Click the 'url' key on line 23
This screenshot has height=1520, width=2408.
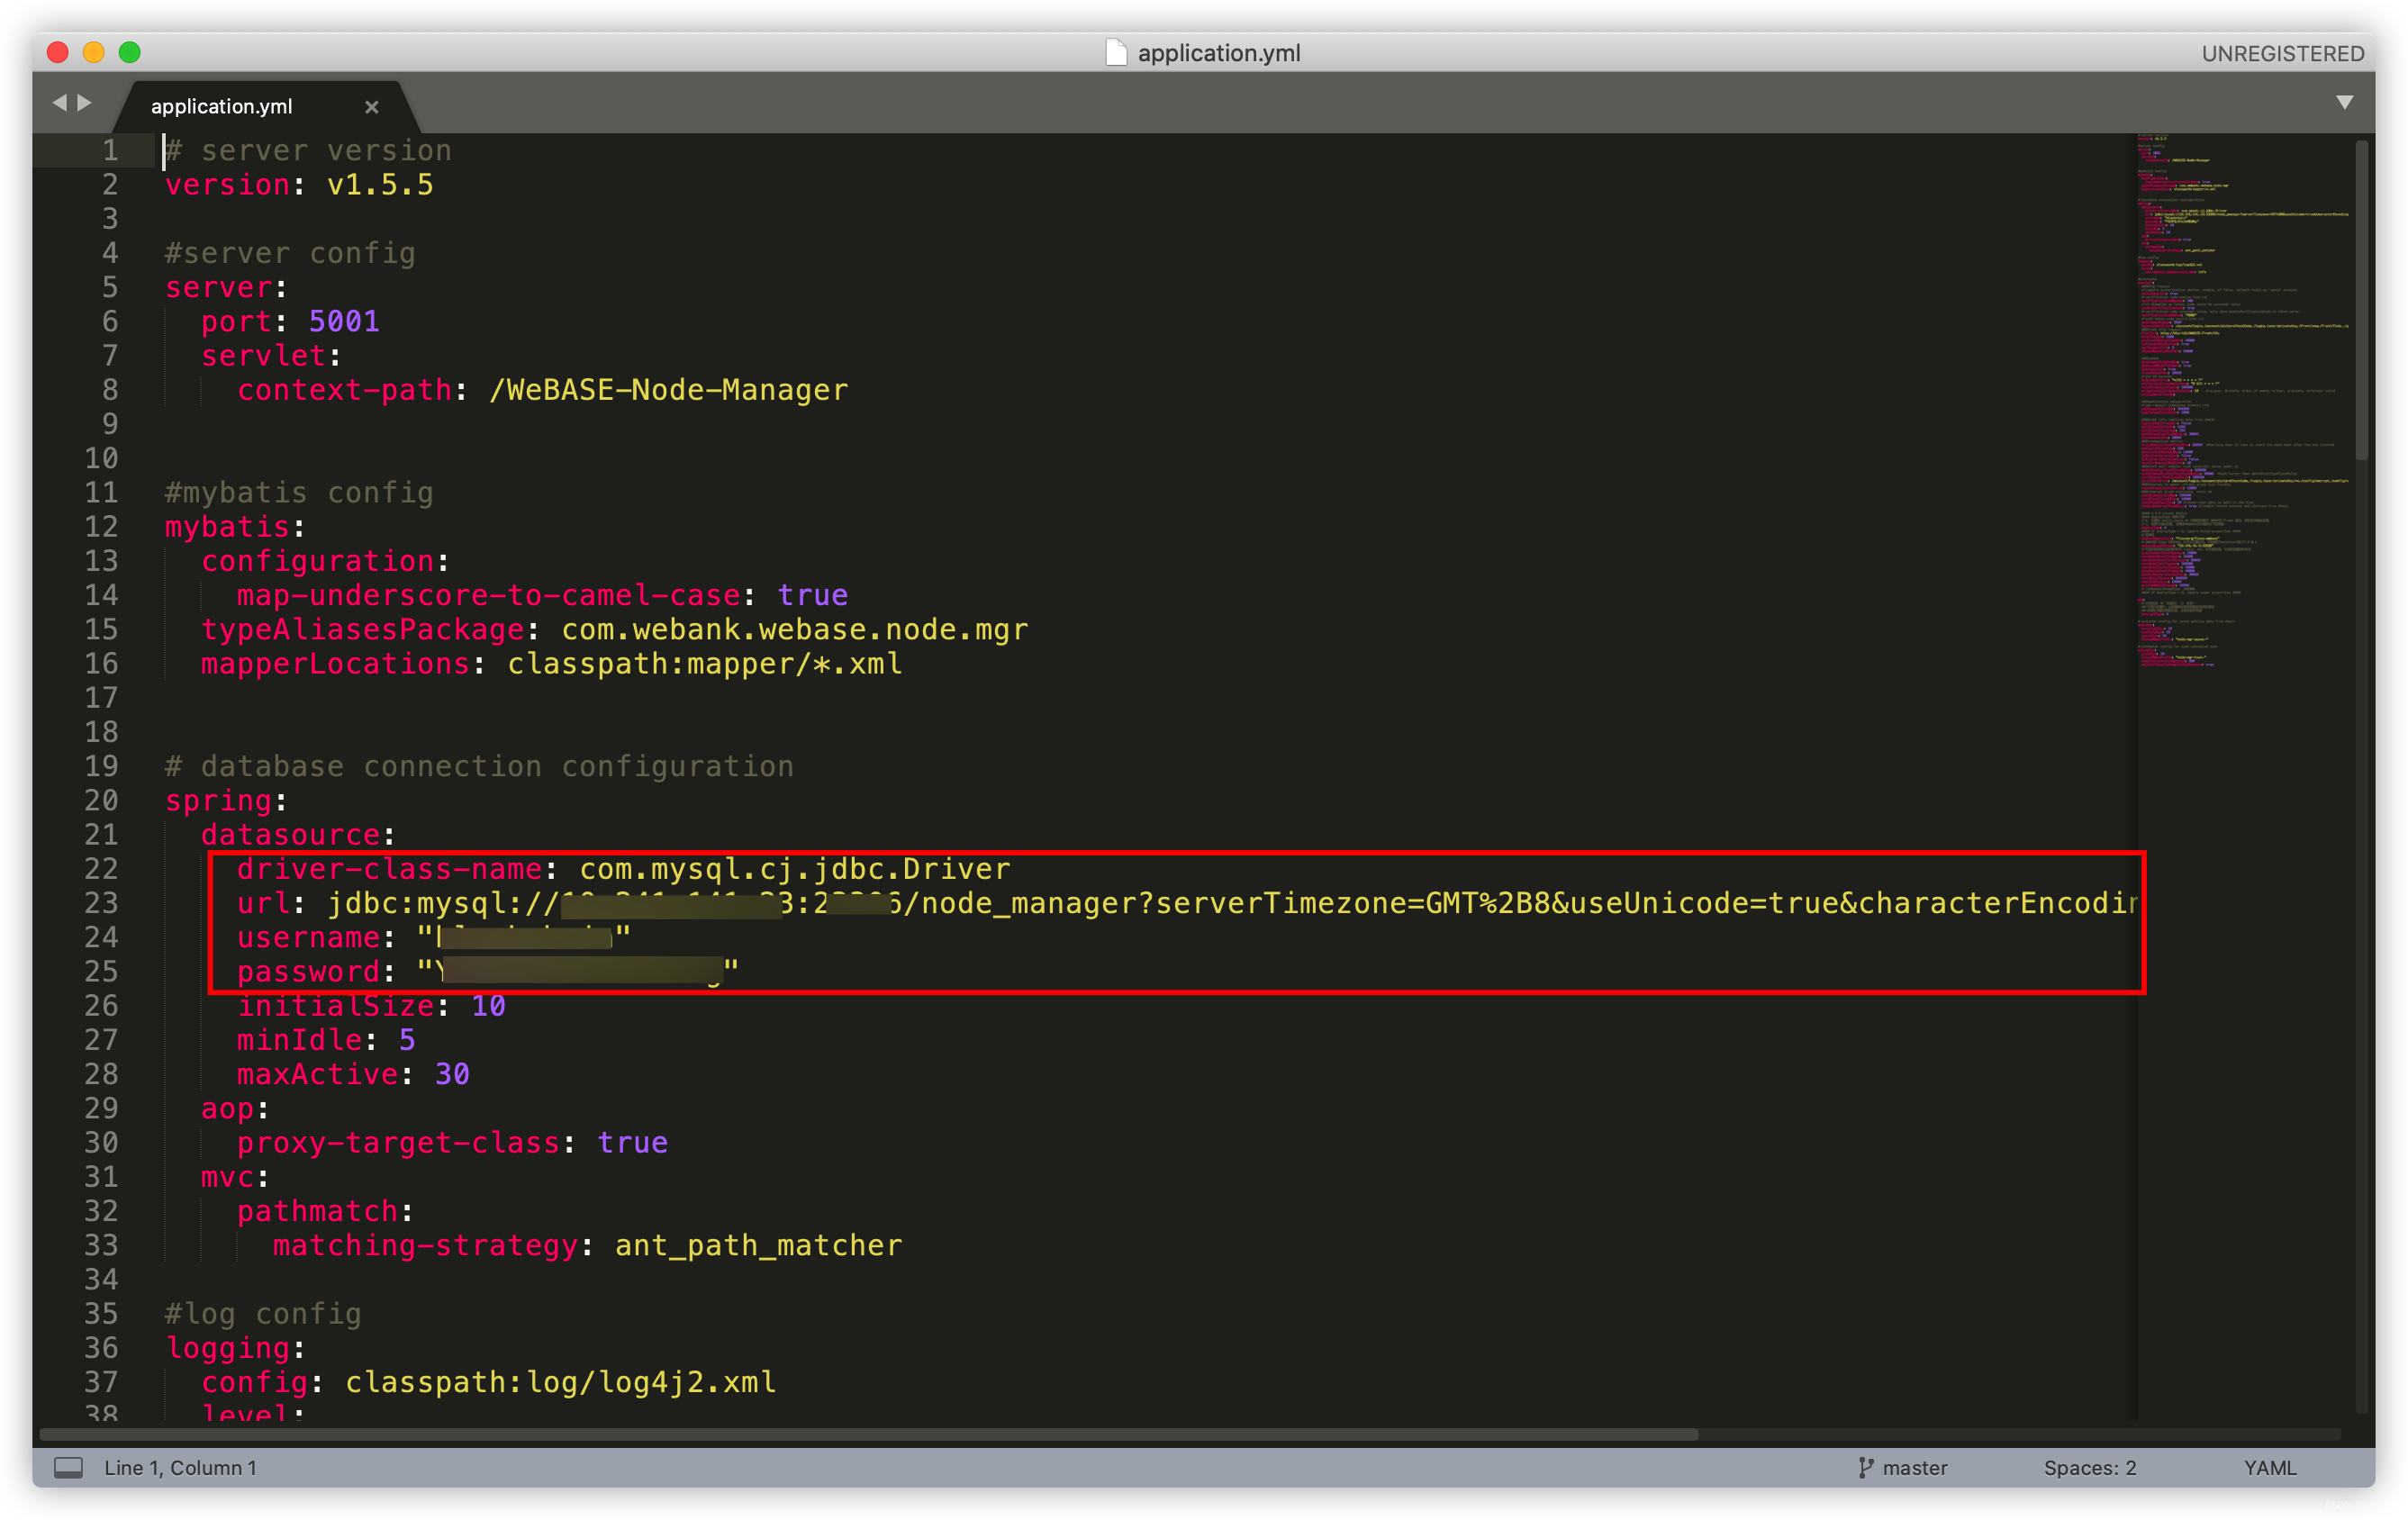click(264, 903)
